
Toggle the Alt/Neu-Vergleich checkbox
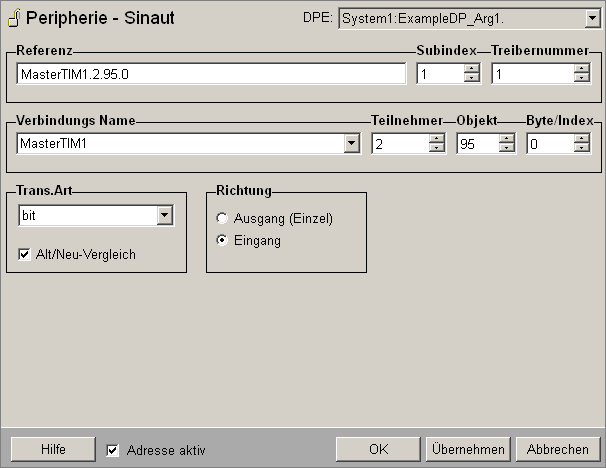click(24, 254)
